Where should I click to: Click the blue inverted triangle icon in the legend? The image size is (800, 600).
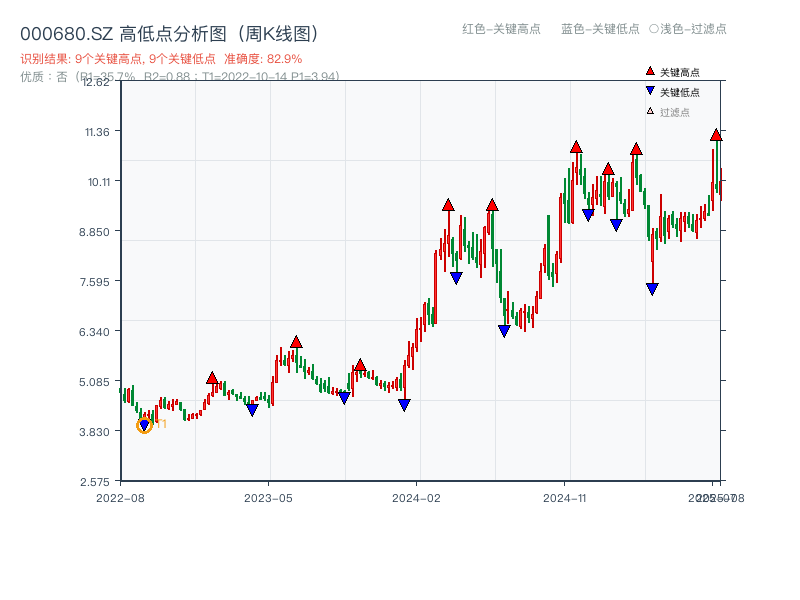(x=650, y=91)
